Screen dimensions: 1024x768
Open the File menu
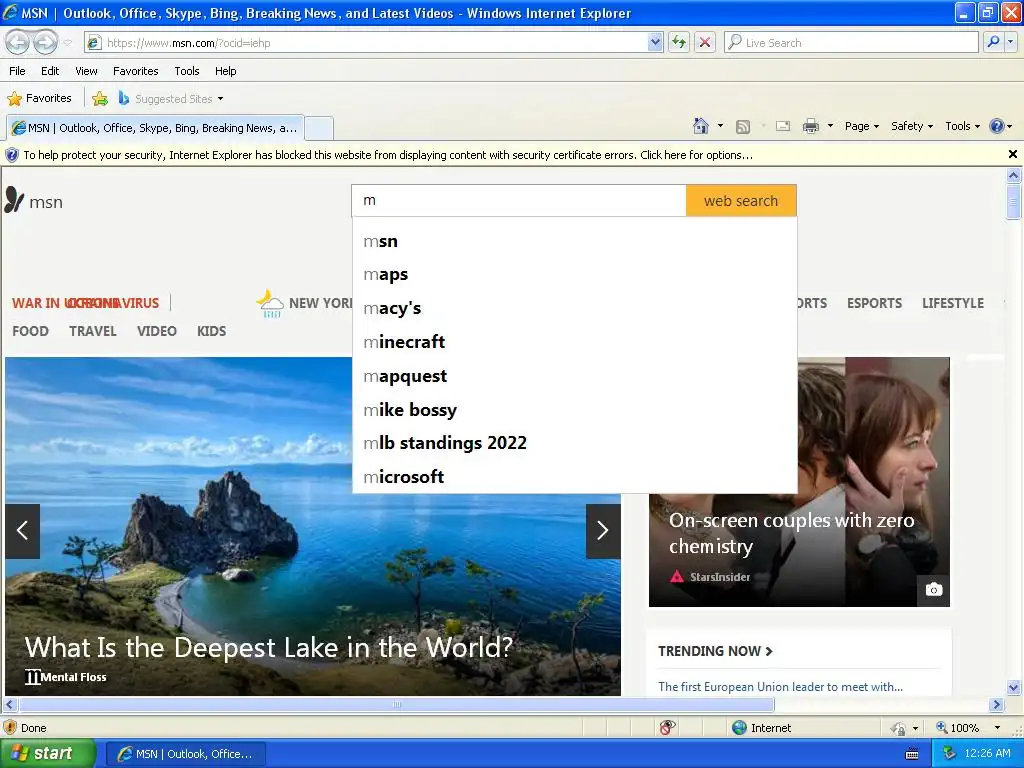tap(17, 71)
